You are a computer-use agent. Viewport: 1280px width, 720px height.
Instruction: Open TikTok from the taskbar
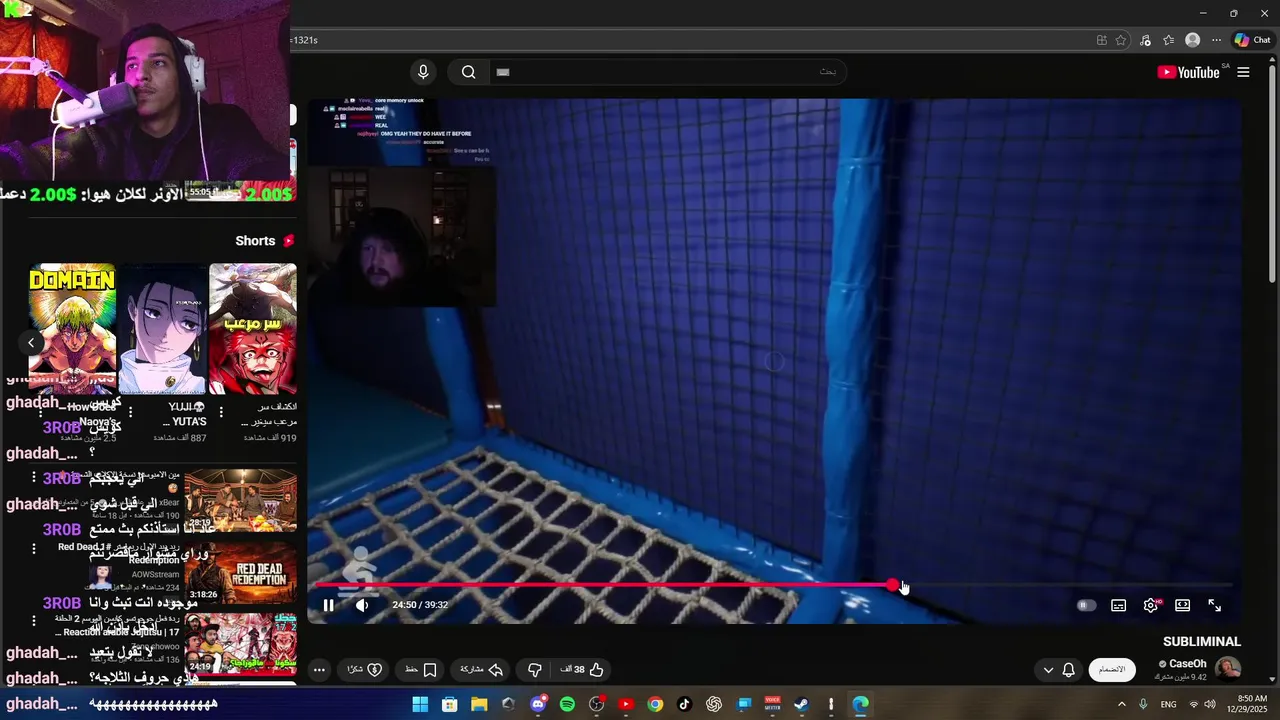684,704
